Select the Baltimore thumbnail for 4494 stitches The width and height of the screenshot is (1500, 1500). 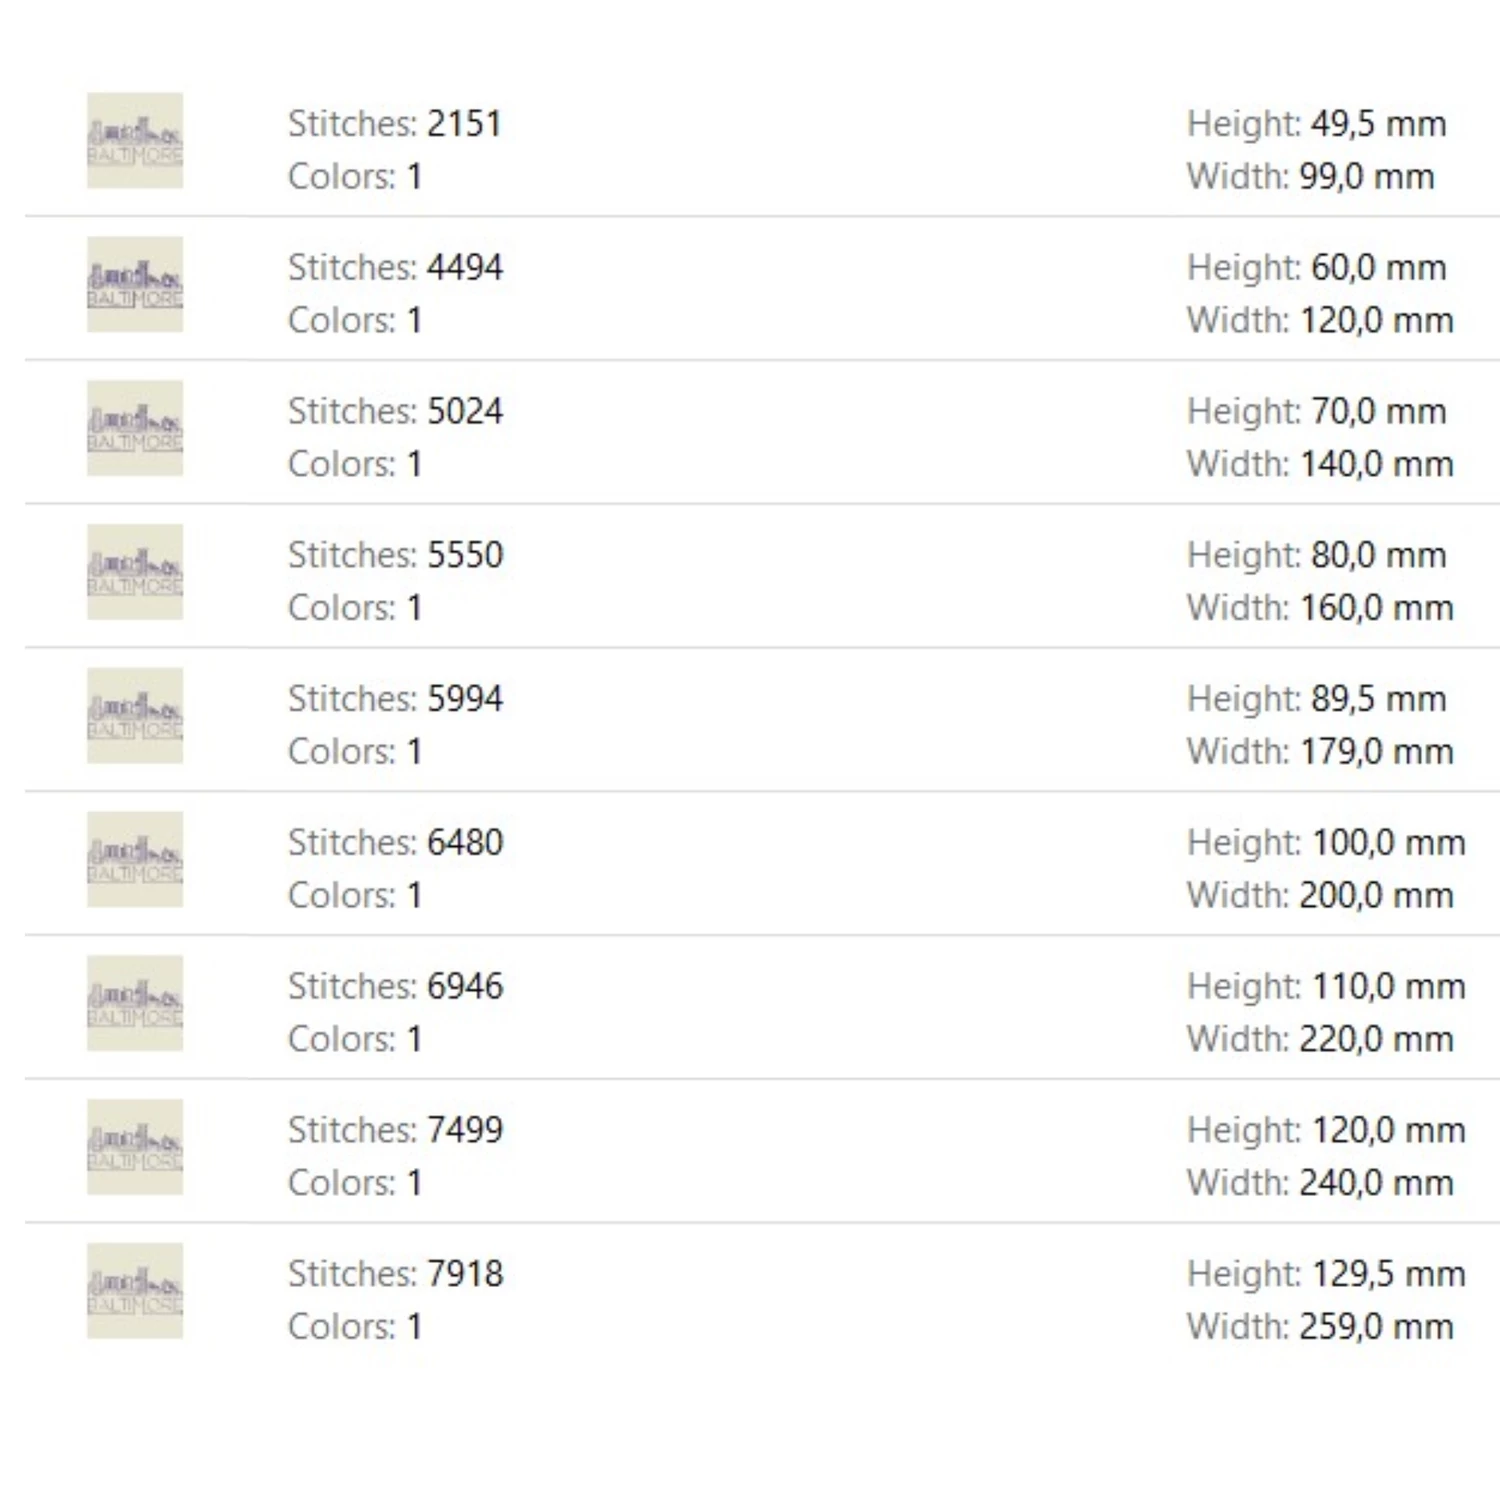click(x=135, y=284)
